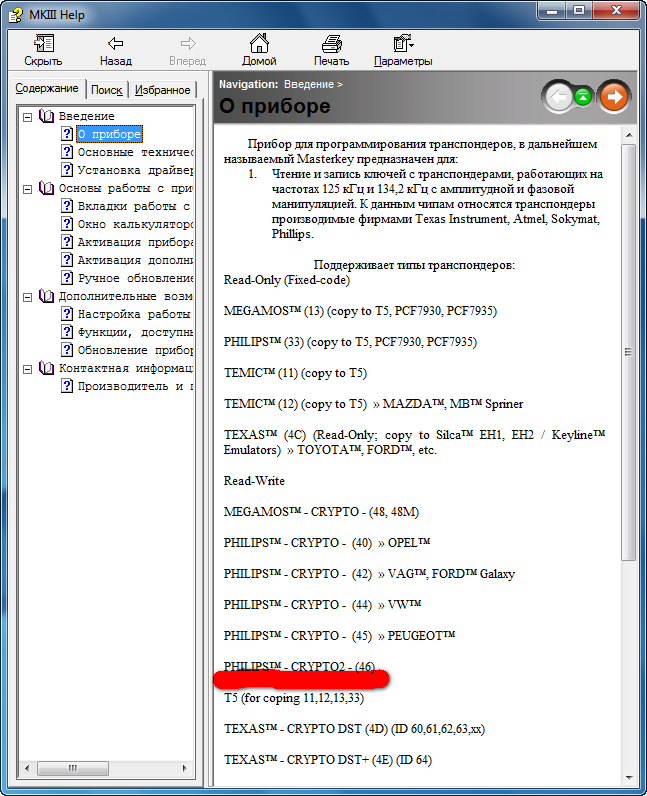Minimize the MKIII Help window
647x796 pixels.
(552, 11)
